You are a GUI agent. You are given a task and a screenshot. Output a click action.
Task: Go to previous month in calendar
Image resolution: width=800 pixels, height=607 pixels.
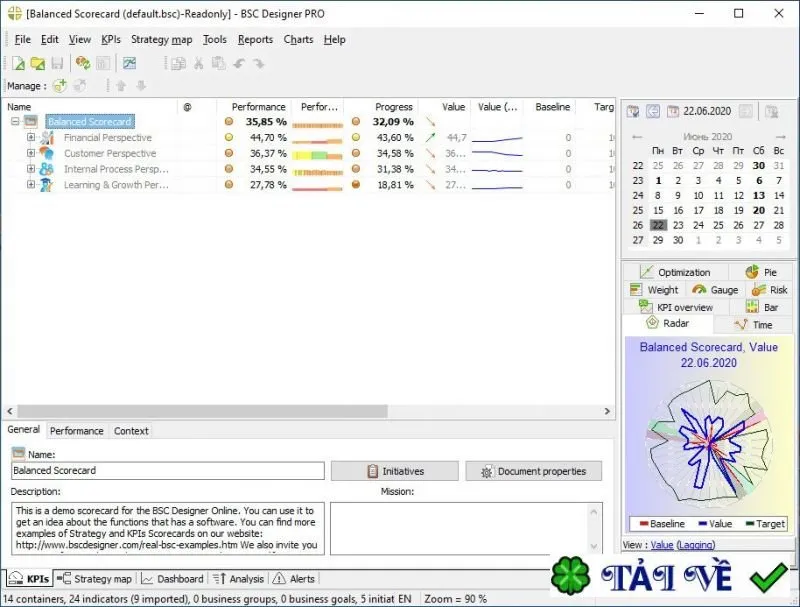pos(637,137)
